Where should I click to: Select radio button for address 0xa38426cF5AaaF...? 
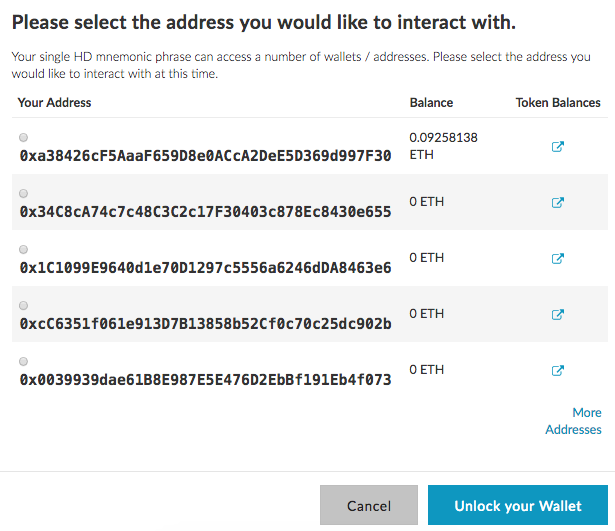(24, 137)
